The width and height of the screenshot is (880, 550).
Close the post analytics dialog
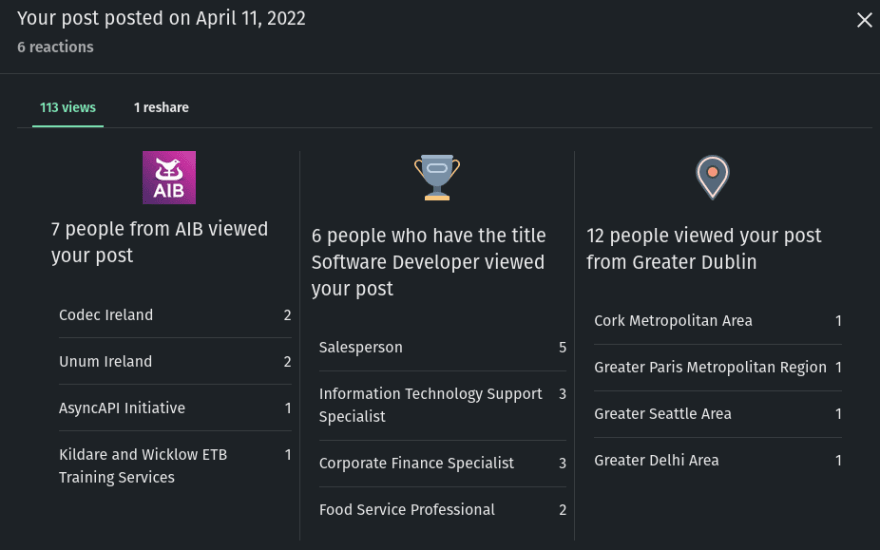click(864, 20)
